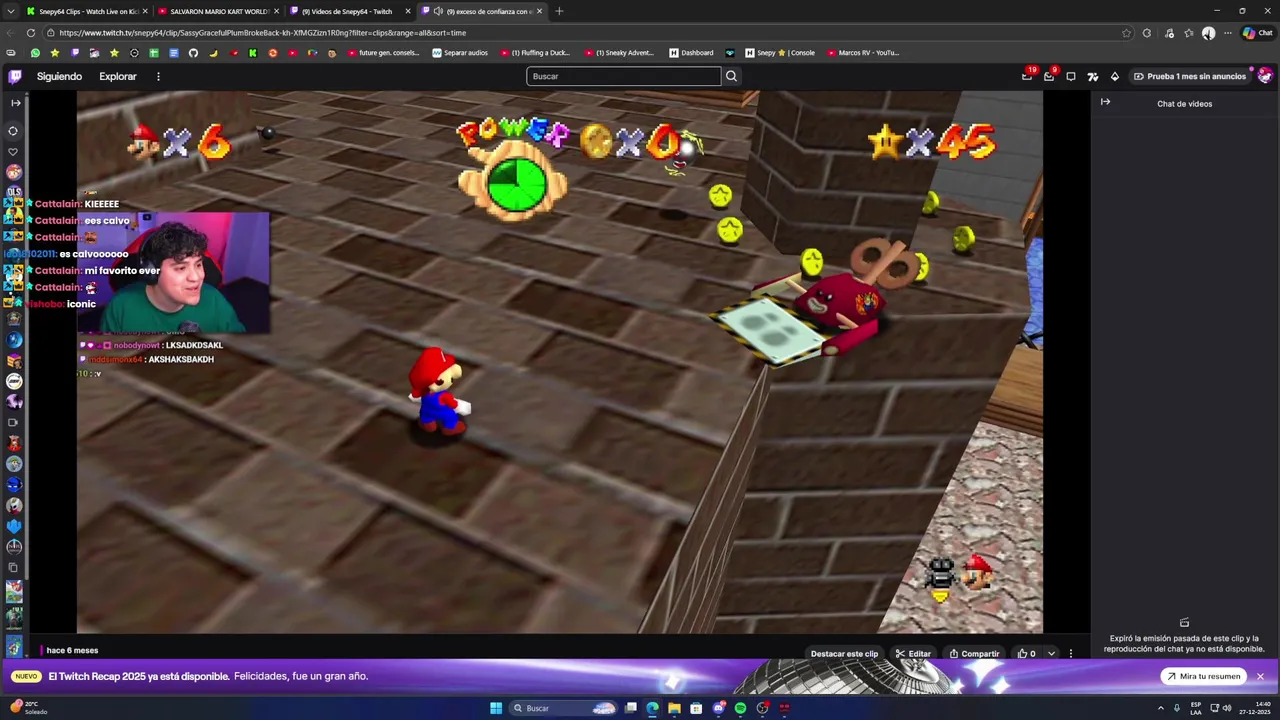Collapse the Chat de videos panel
The height and width of the screenshot is (720, 1280).
point(1105,102)
